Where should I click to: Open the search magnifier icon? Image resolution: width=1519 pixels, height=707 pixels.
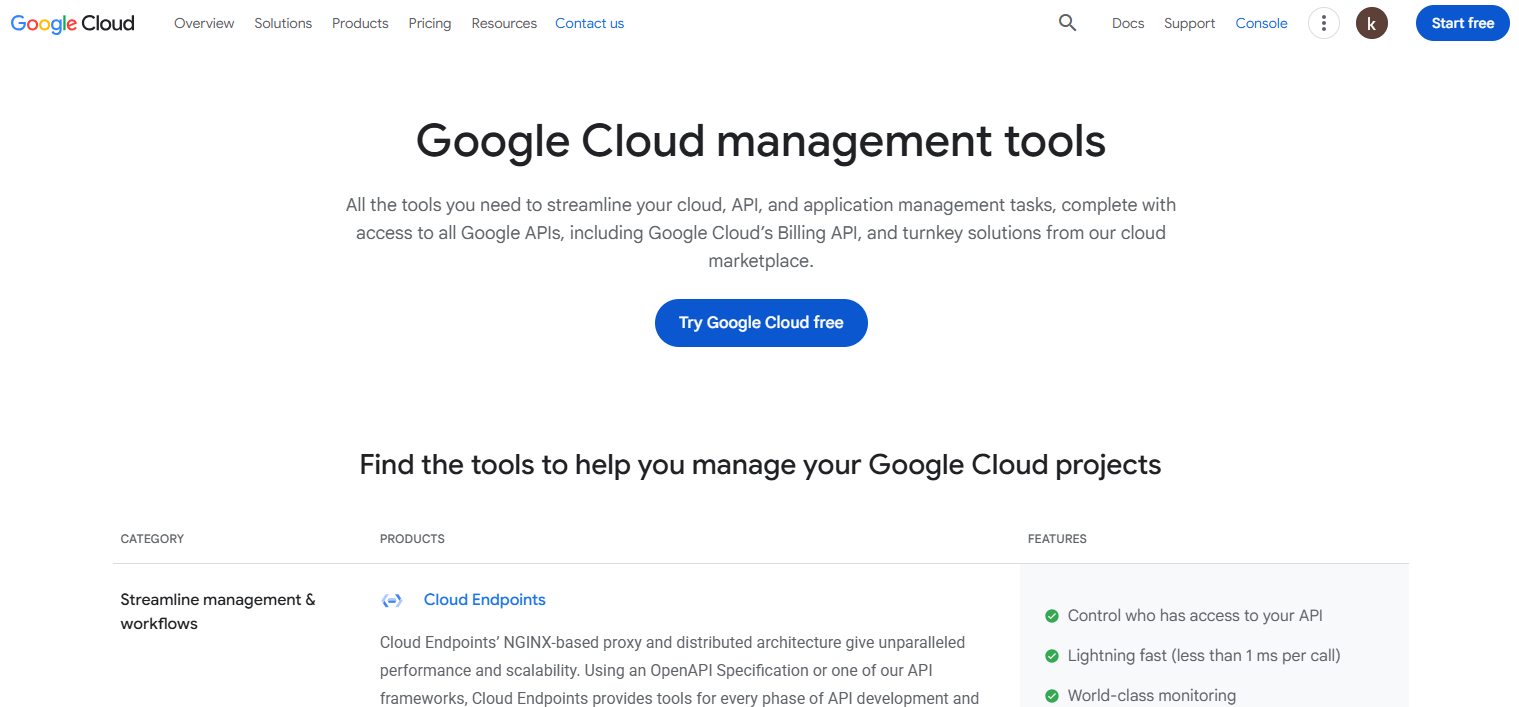click(1067, 23)
